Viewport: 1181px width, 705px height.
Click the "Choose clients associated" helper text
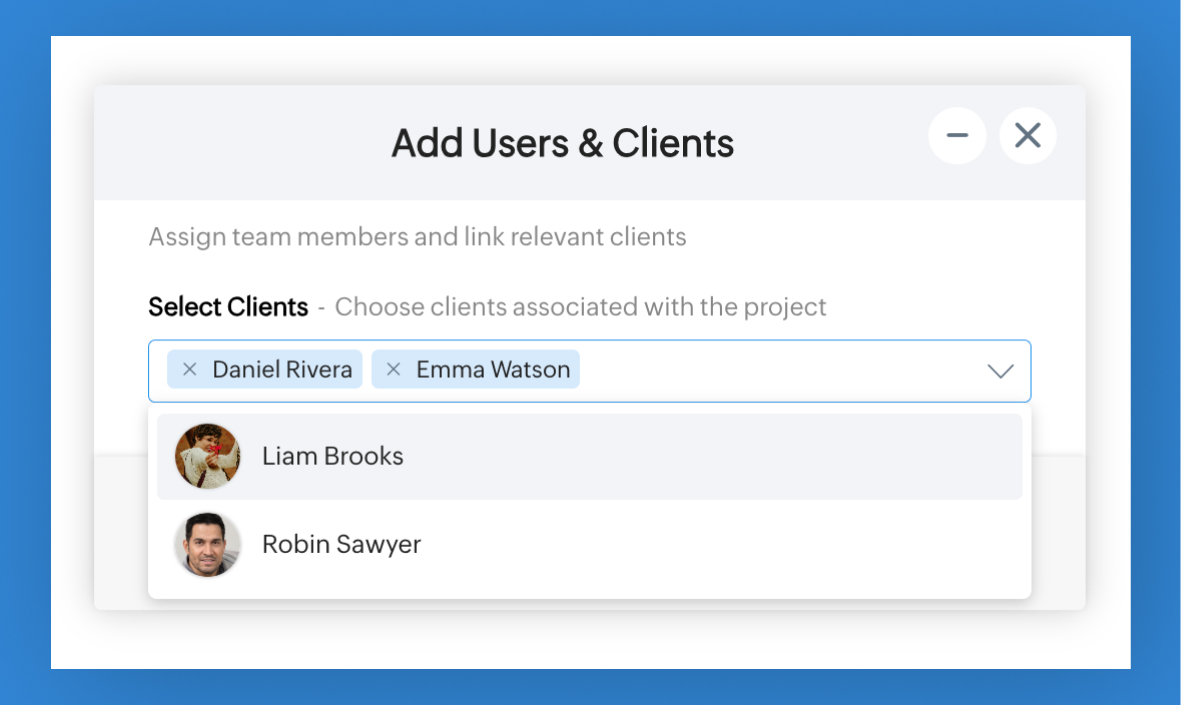coord(580,307)
